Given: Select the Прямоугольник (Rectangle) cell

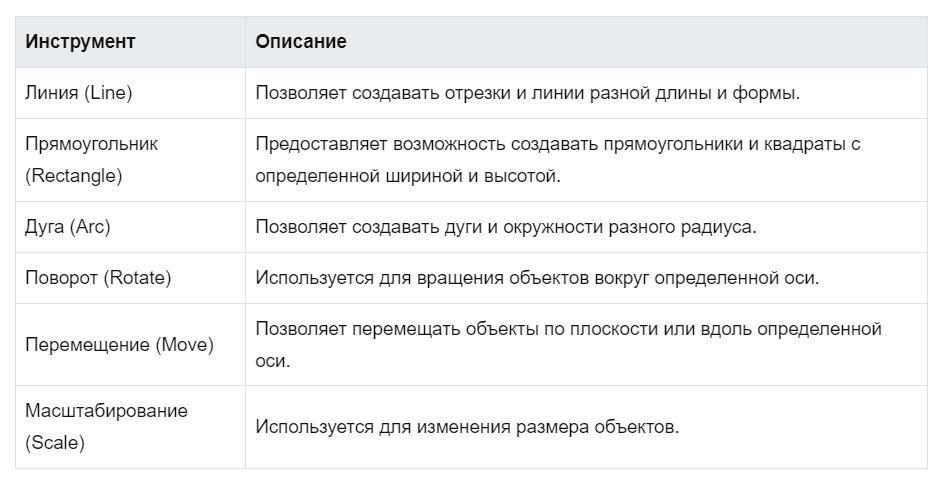Looking at the screenshot, I should pyautogui.click(x=130, y=160).
